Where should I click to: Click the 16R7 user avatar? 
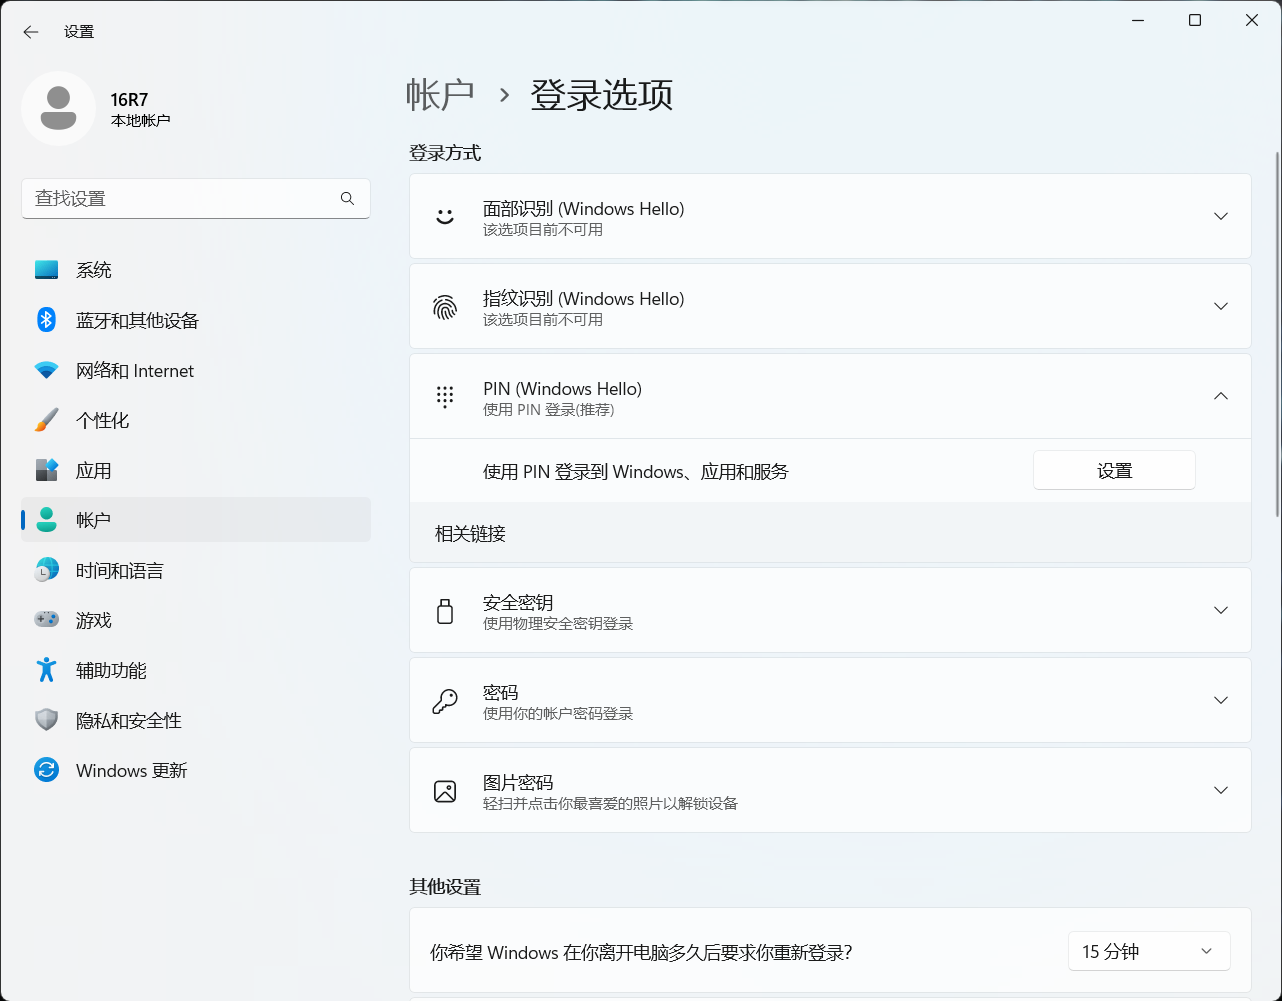pos(58,109)
